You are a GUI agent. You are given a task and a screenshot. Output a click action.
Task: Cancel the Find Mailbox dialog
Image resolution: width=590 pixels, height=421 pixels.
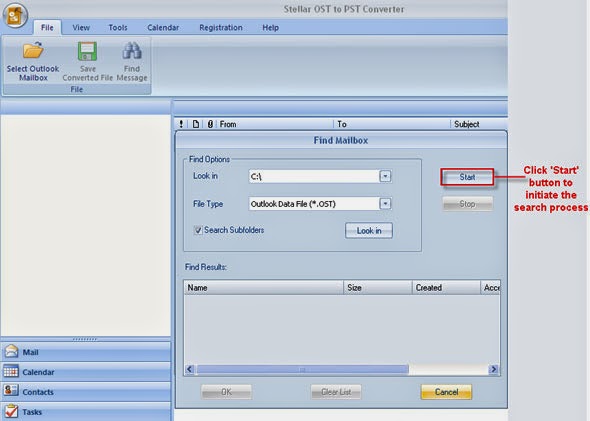(446, 392)
